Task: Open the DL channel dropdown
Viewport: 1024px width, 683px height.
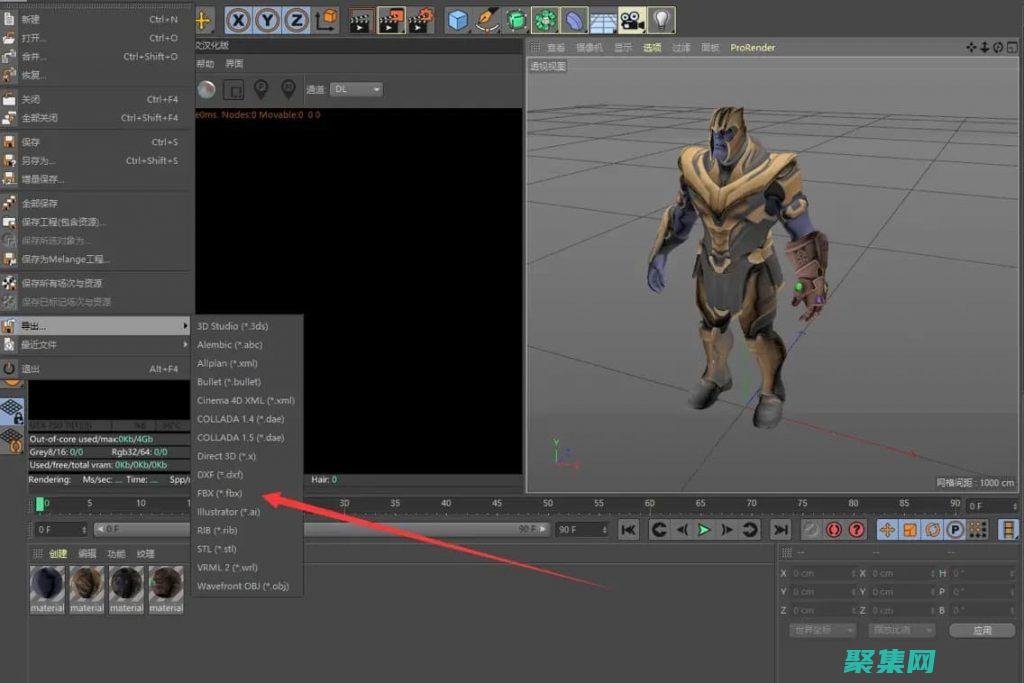Action: 357,90
